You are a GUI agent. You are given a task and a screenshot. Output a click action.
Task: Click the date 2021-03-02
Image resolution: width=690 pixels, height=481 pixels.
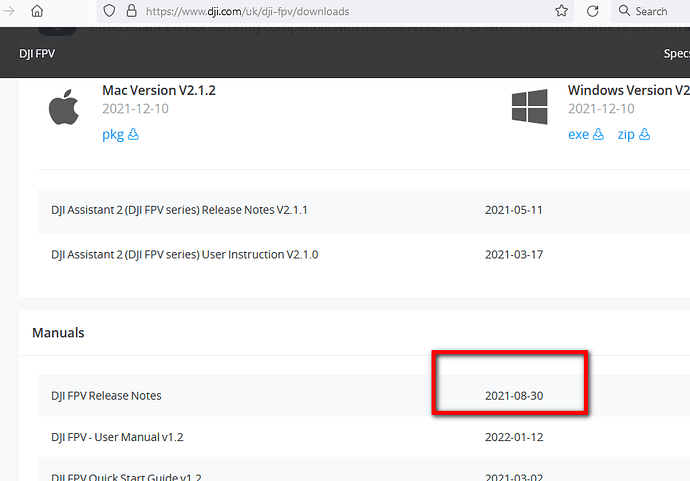(x=514, y=477)
